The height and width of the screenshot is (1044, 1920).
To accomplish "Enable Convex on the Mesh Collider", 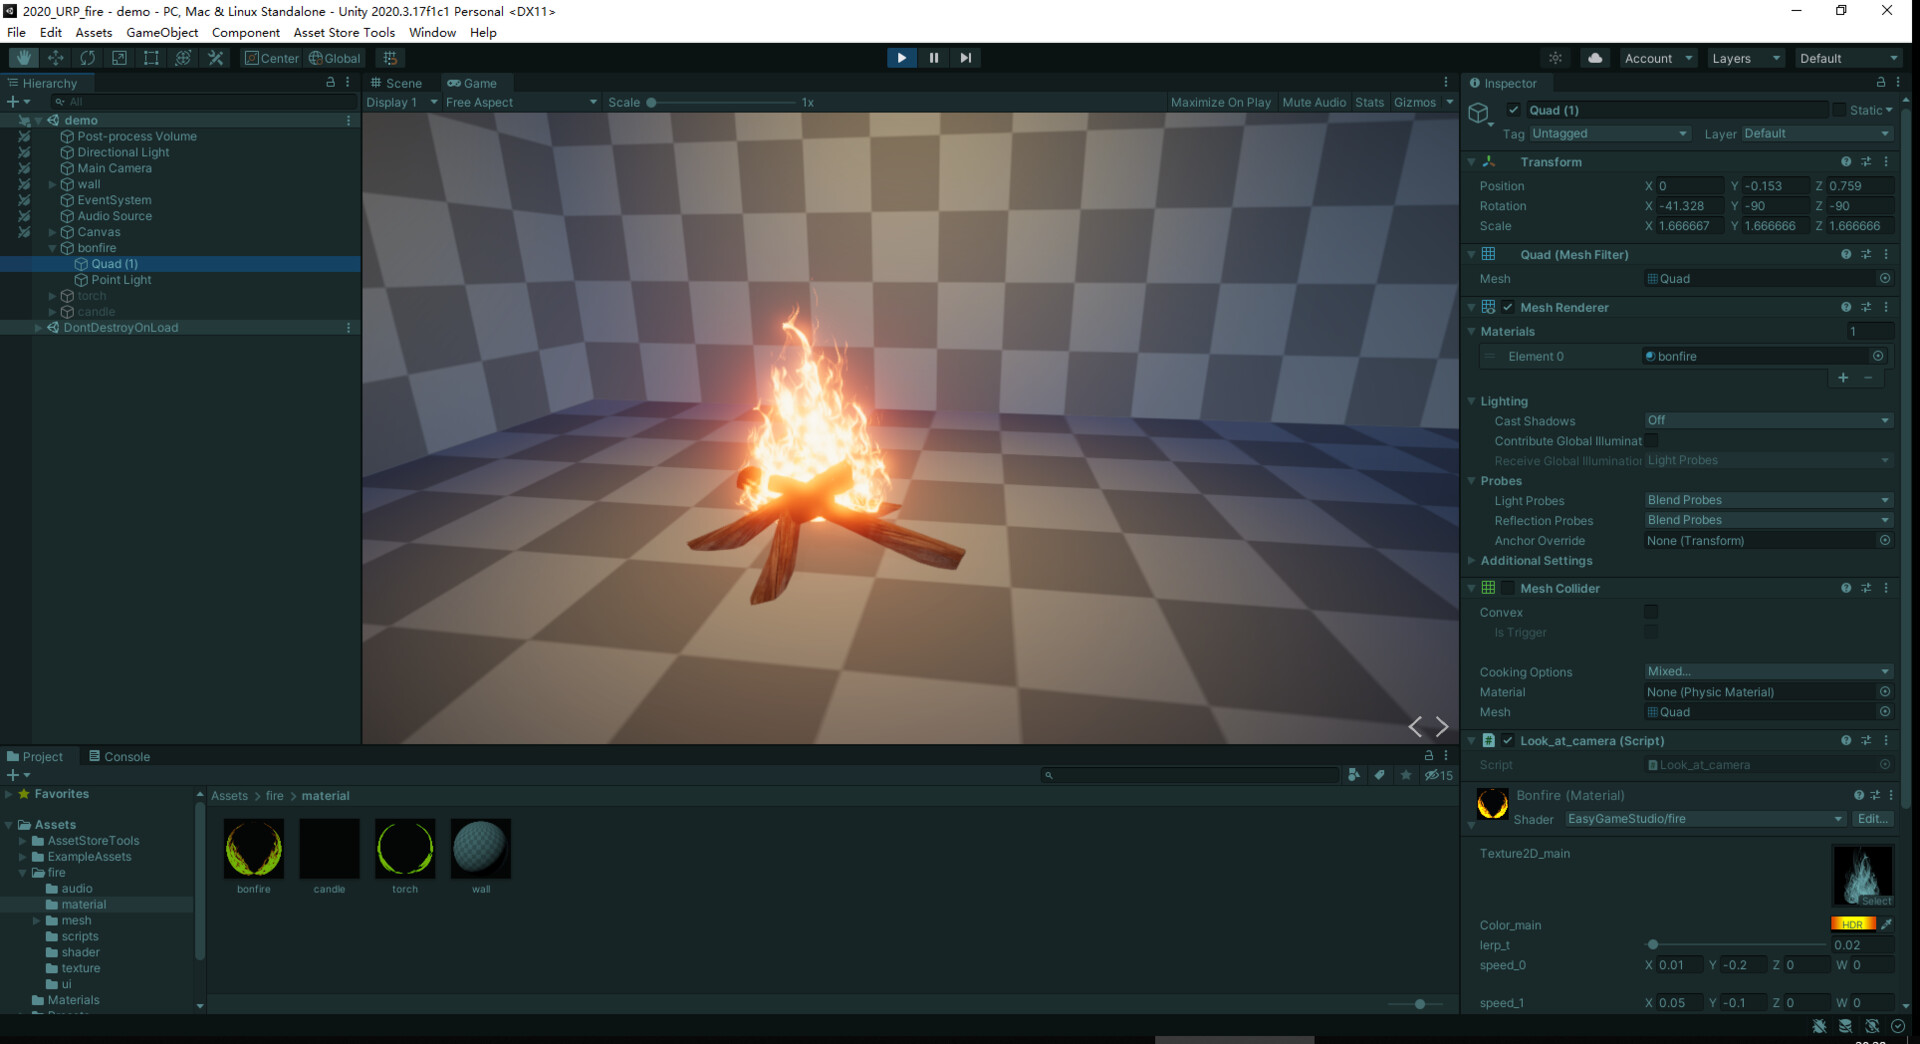I will pos(1651,612).
